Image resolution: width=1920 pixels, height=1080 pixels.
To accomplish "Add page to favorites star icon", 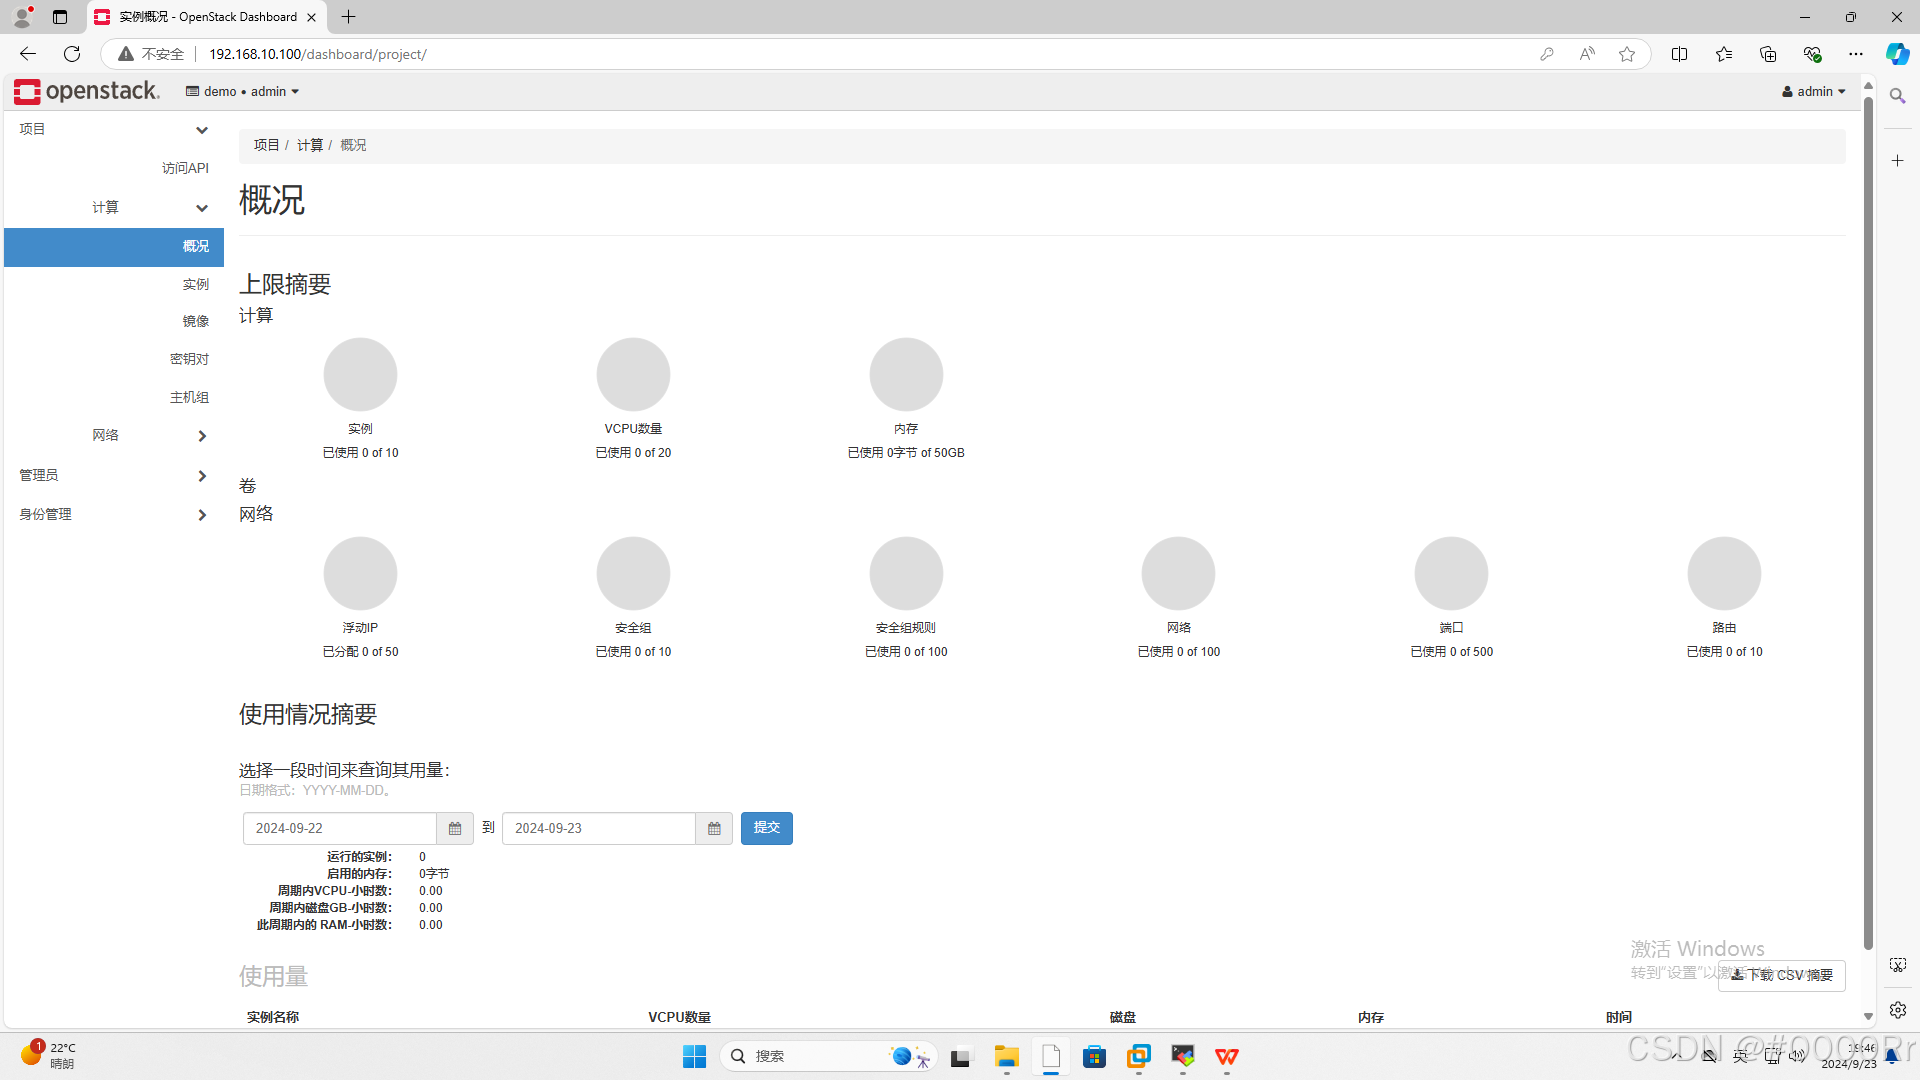I will [1627, 54].
